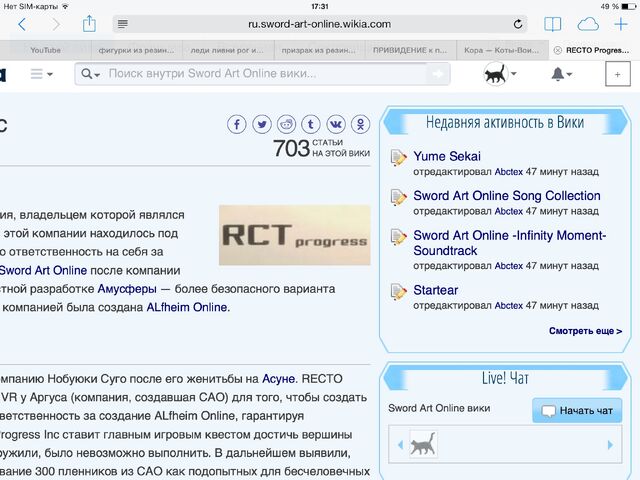Switch to the Кора — Коты-Вои... tab
The image size is (640, 480).
coord(501,50)
